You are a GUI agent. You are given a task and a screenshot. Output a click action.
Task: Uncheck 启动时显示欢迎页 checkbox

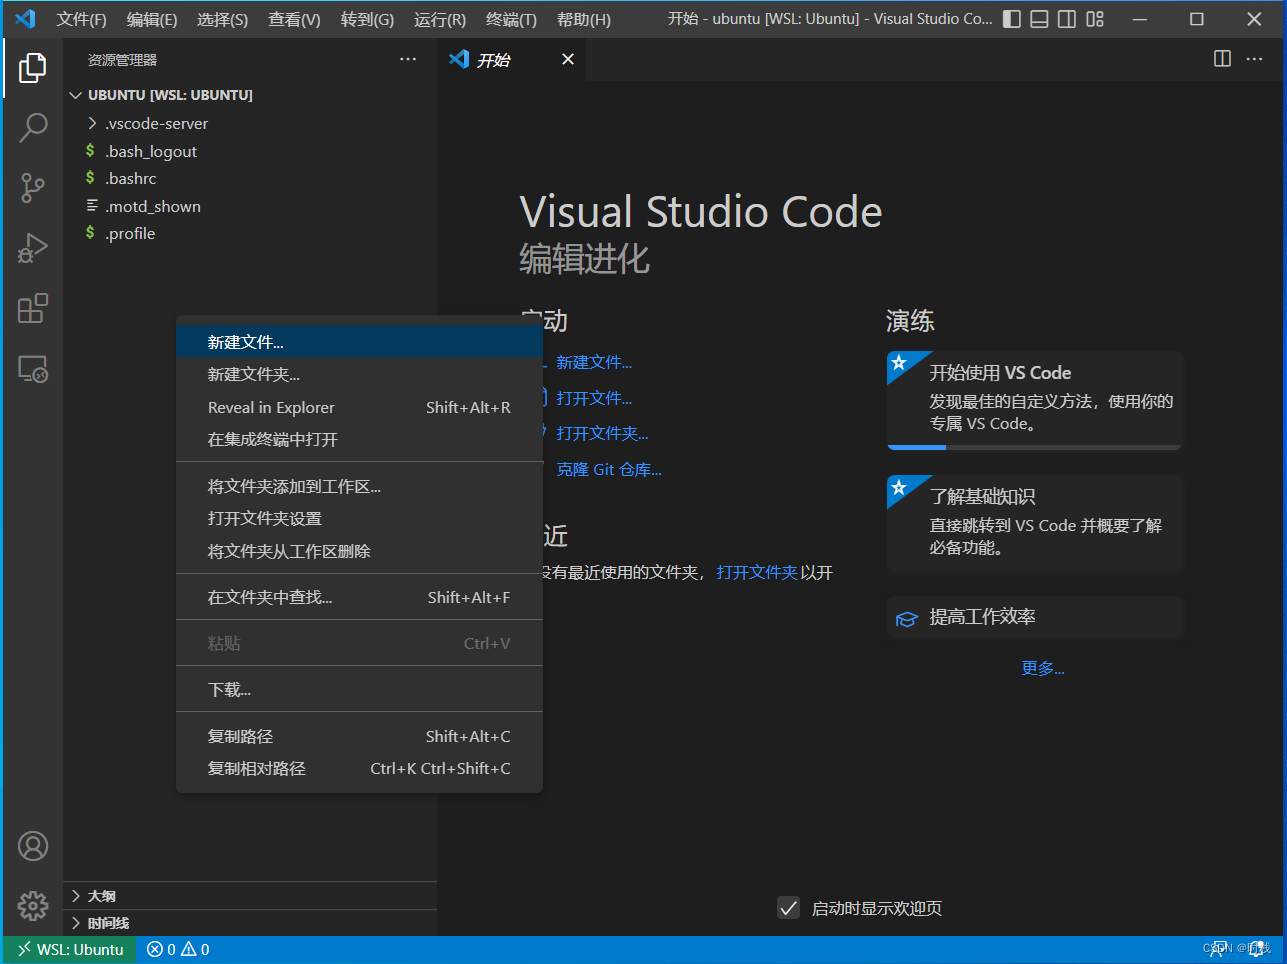(x=789, y=908)
